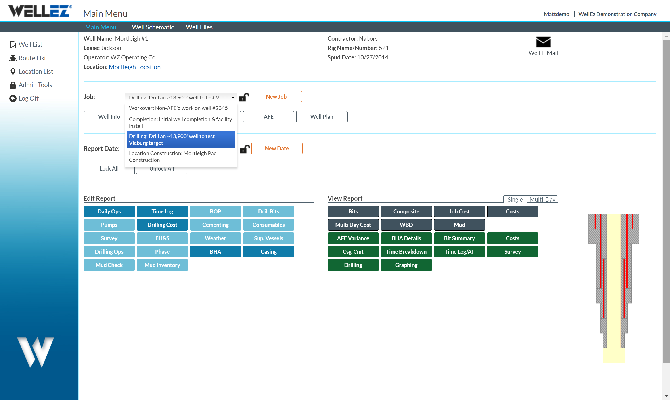Switch to the Multi Day tab
This screenshot has height=400, width=670.
(542, 199)
